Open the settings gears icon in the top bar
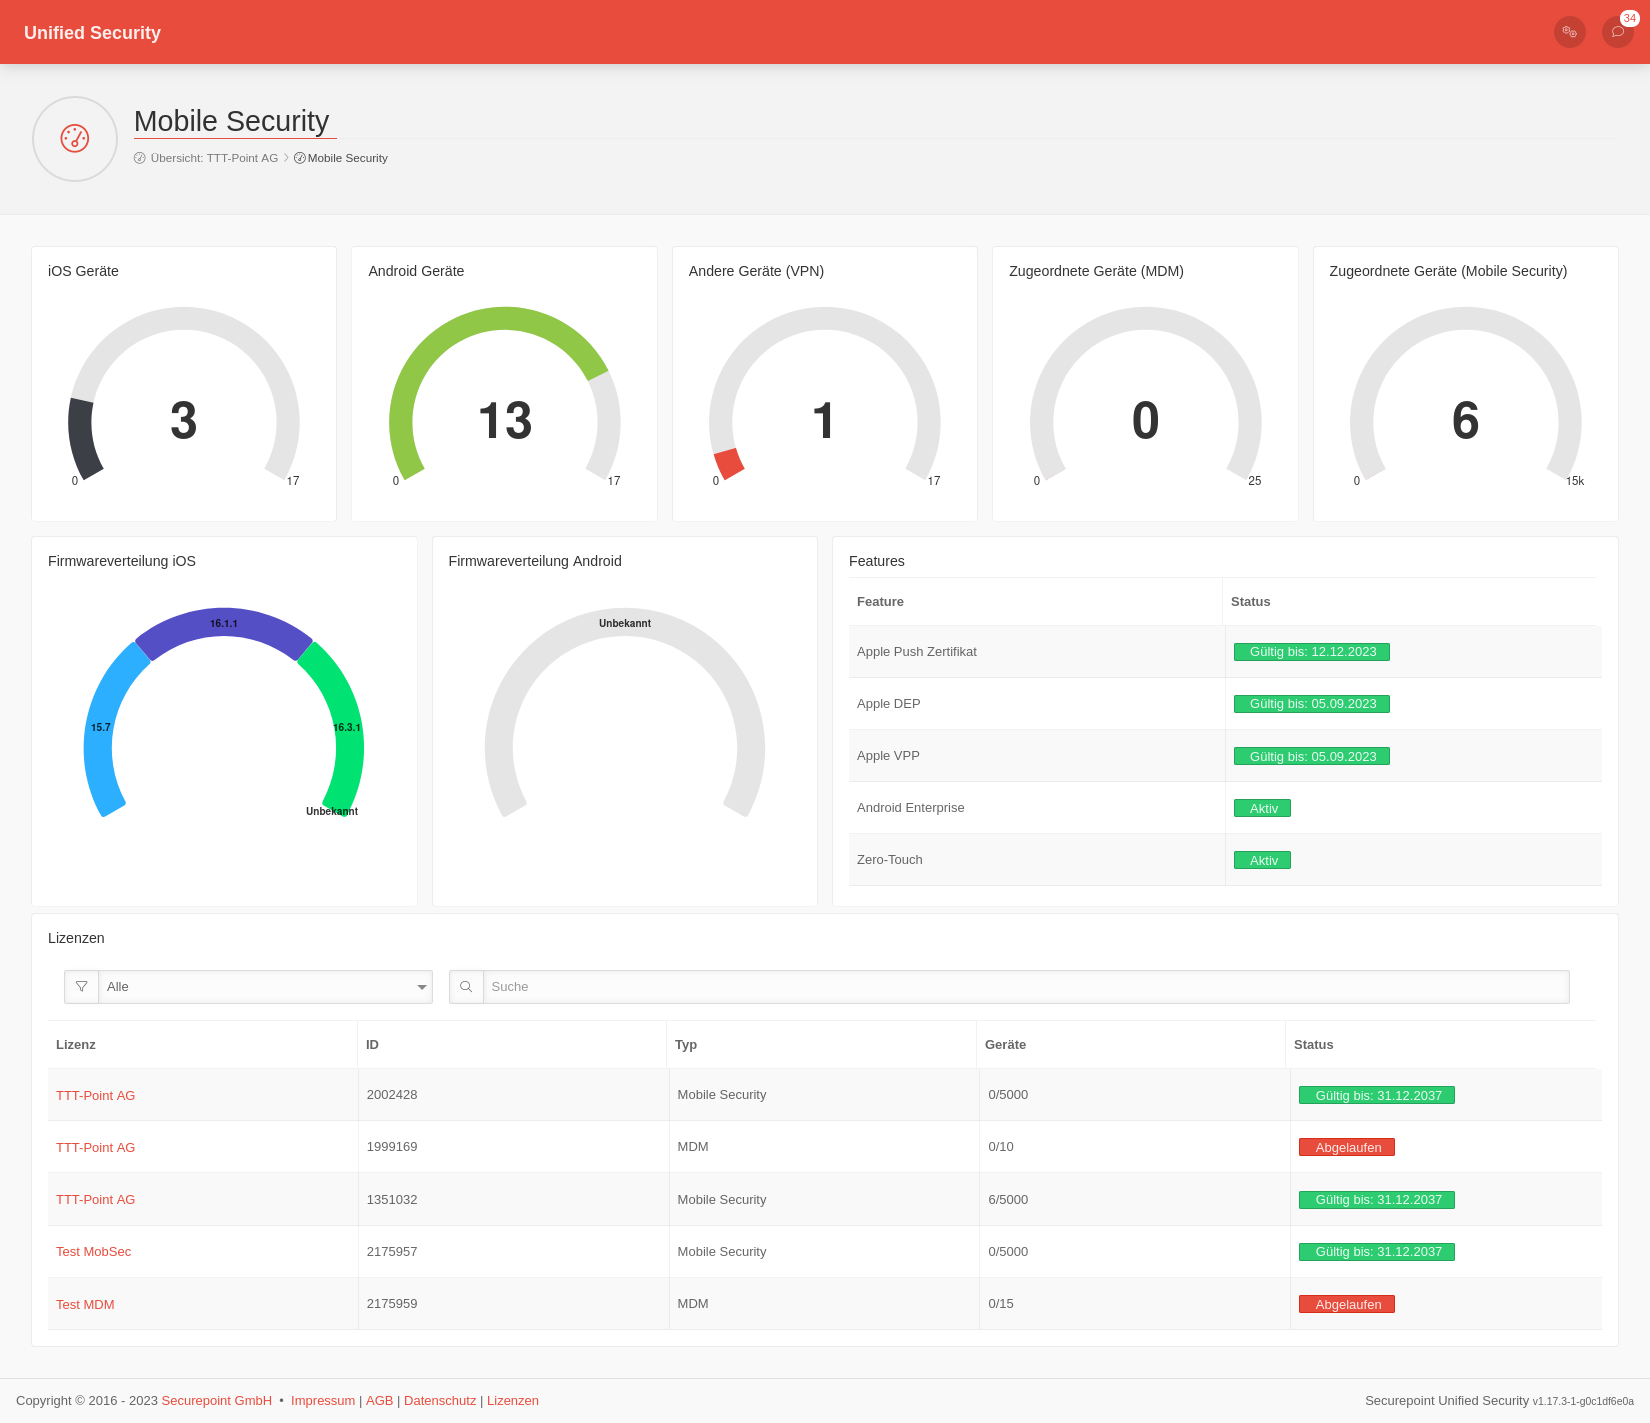This screenshot has height=1423, width=1650. (1569, 32)
